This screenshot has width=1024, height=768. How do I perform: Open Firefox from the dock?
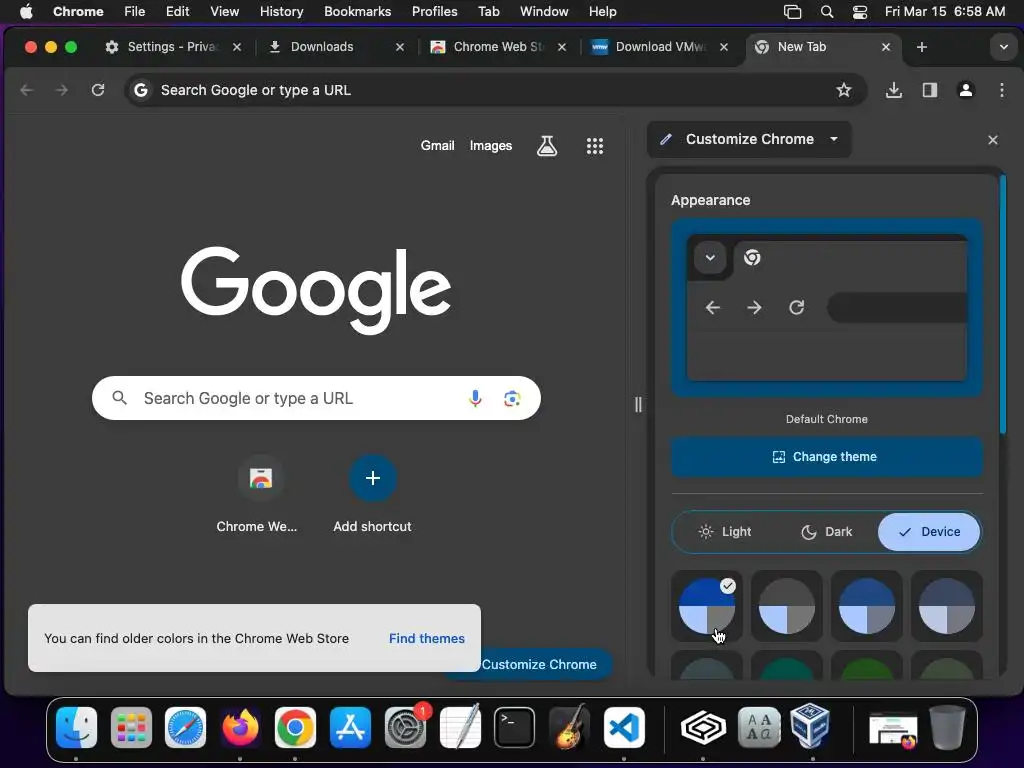click(240, 728)
